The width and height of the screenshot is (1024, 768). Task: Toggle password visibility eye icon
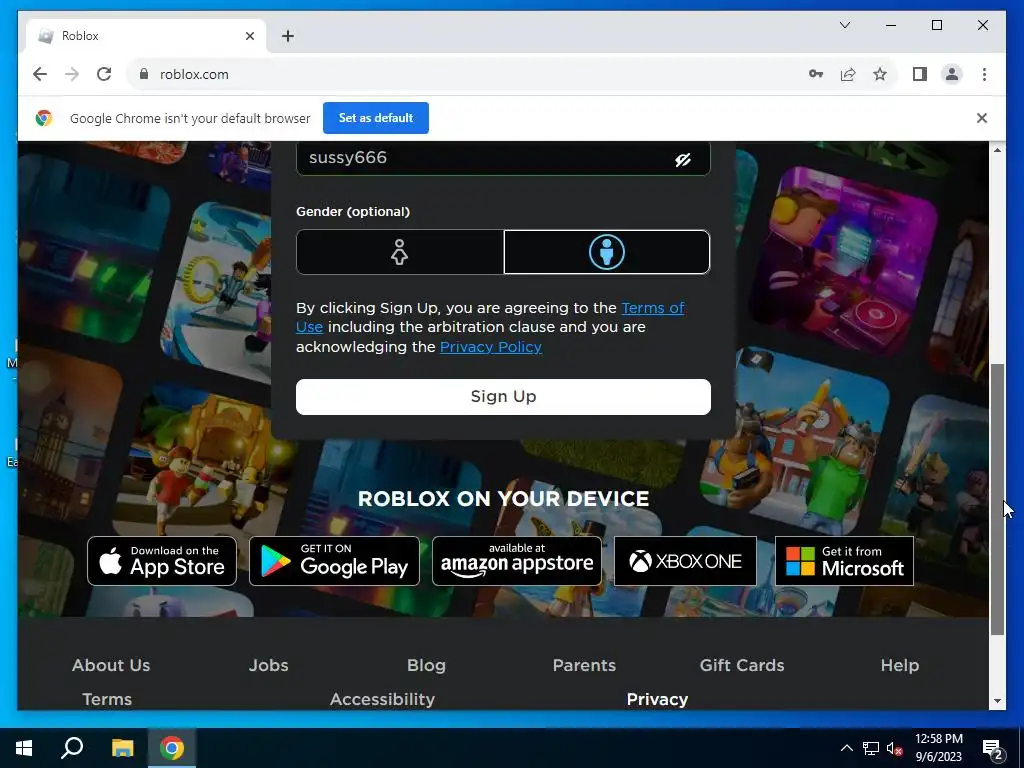pyautogui.click(x=683, y=159)
